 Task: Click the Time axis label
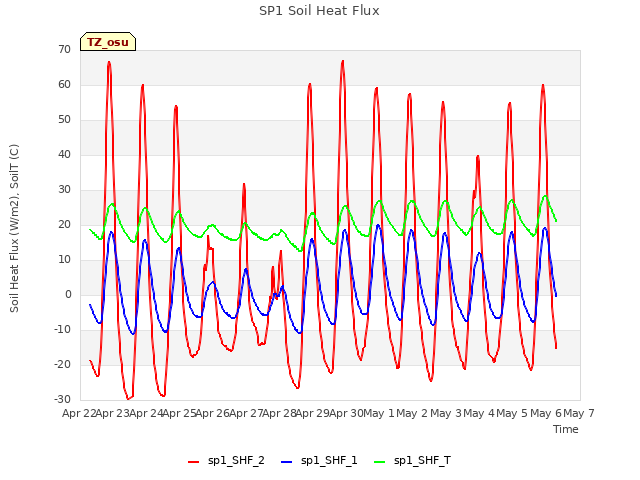[566, 429]
